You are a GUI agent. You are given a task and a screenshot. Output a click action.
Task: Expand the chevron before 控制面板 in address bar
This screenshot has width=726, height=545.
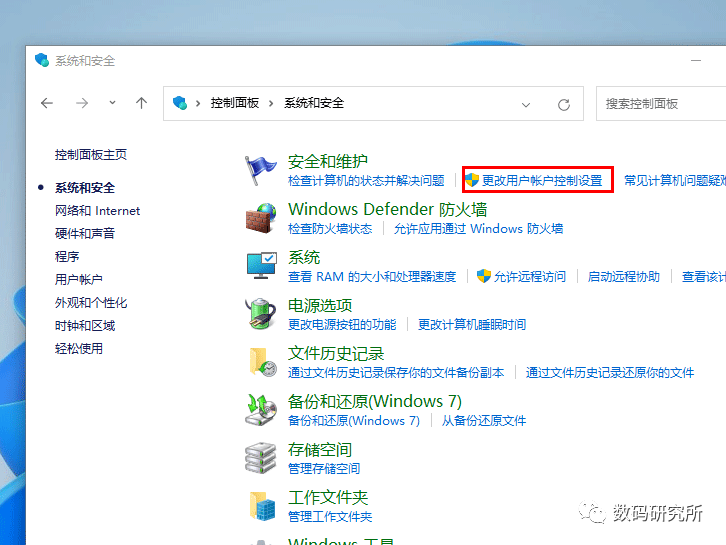tap(198, 103)
